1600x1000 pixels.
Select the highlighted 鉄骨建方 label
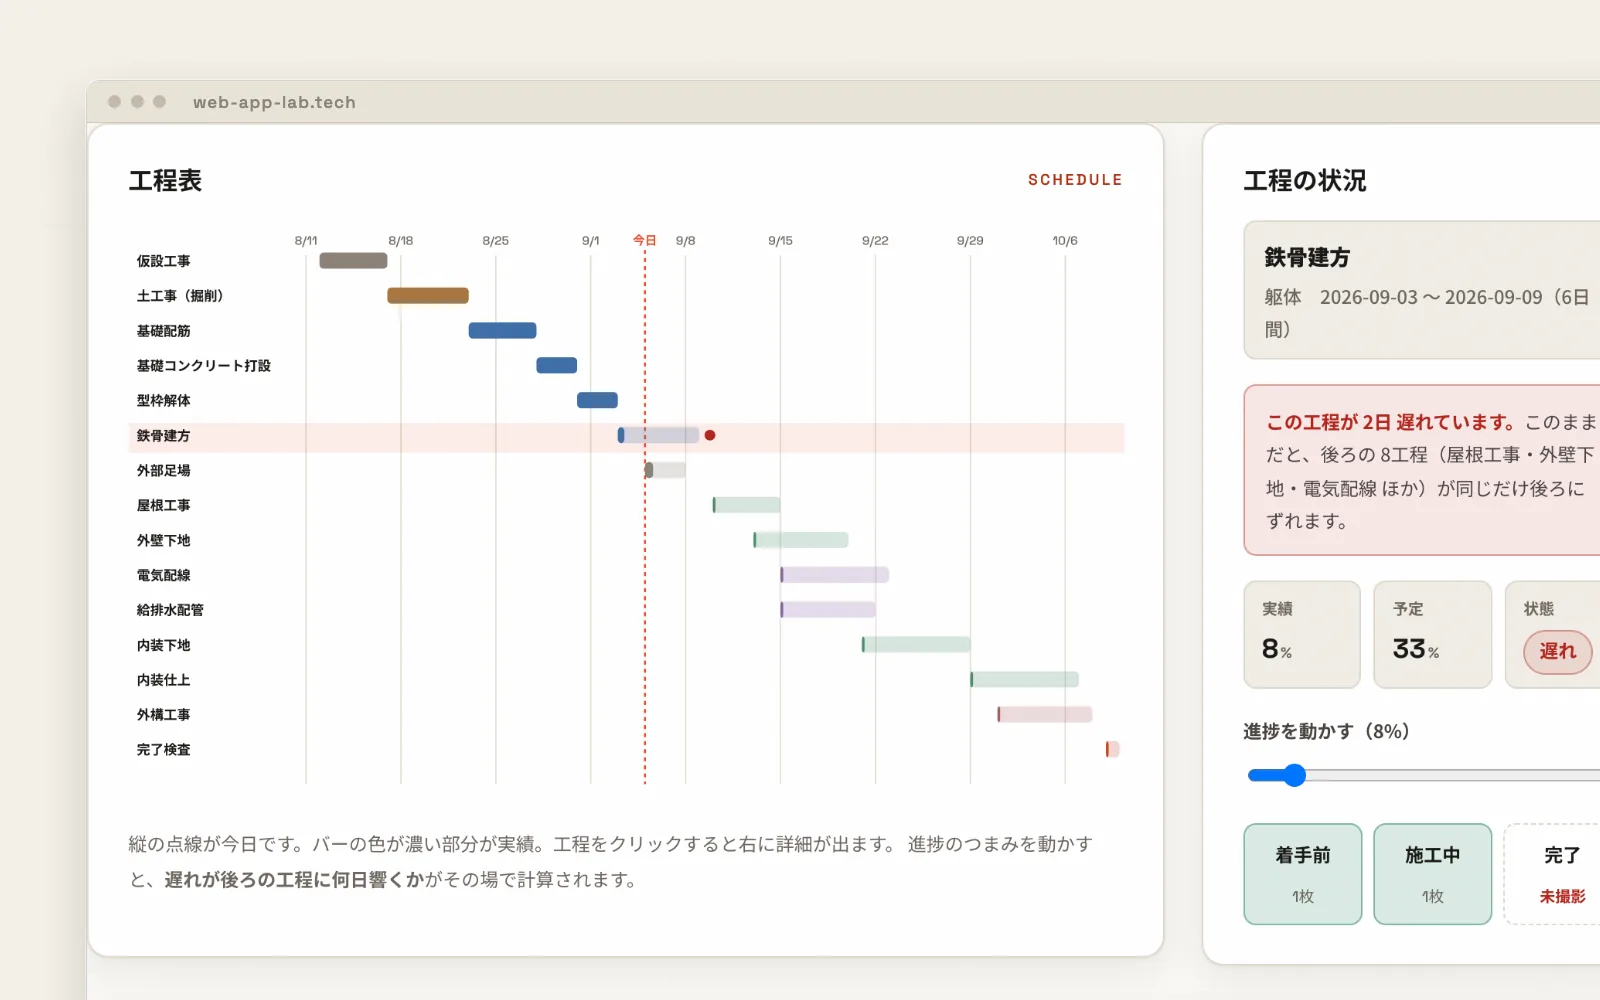tap(163, 436)
